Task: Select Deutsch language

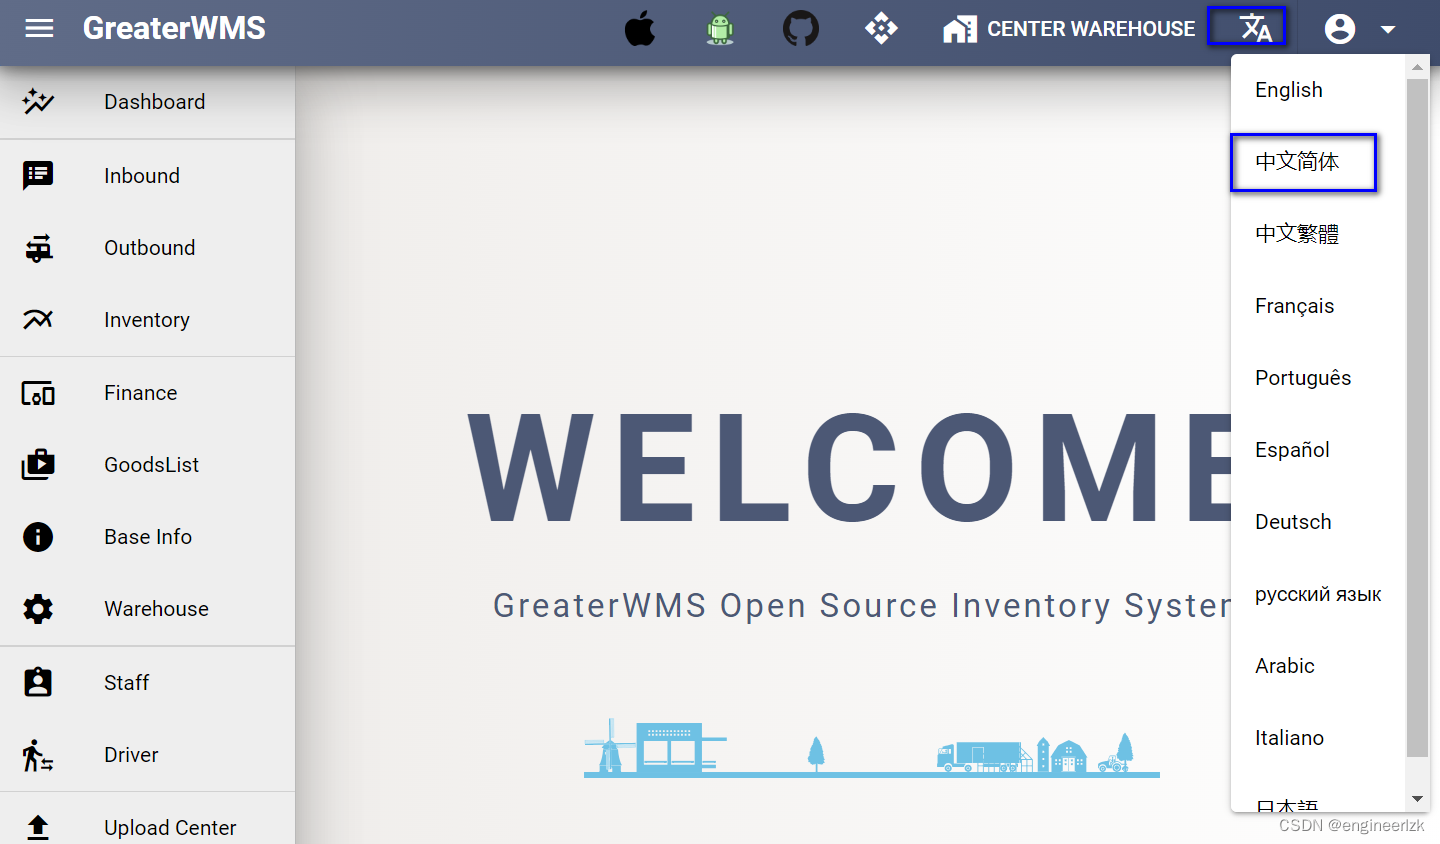Action: tap(1318, 522)
